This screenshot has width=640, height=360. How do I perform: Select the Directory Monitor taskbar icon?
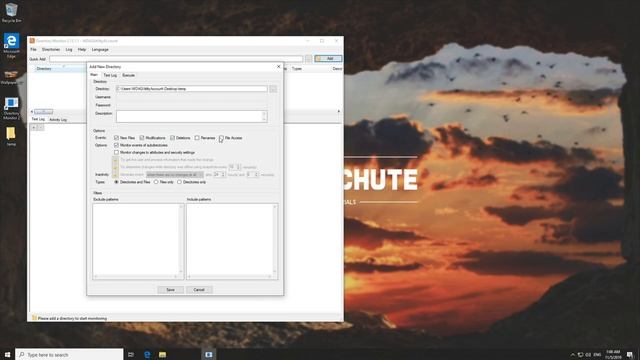click(209, 354)
